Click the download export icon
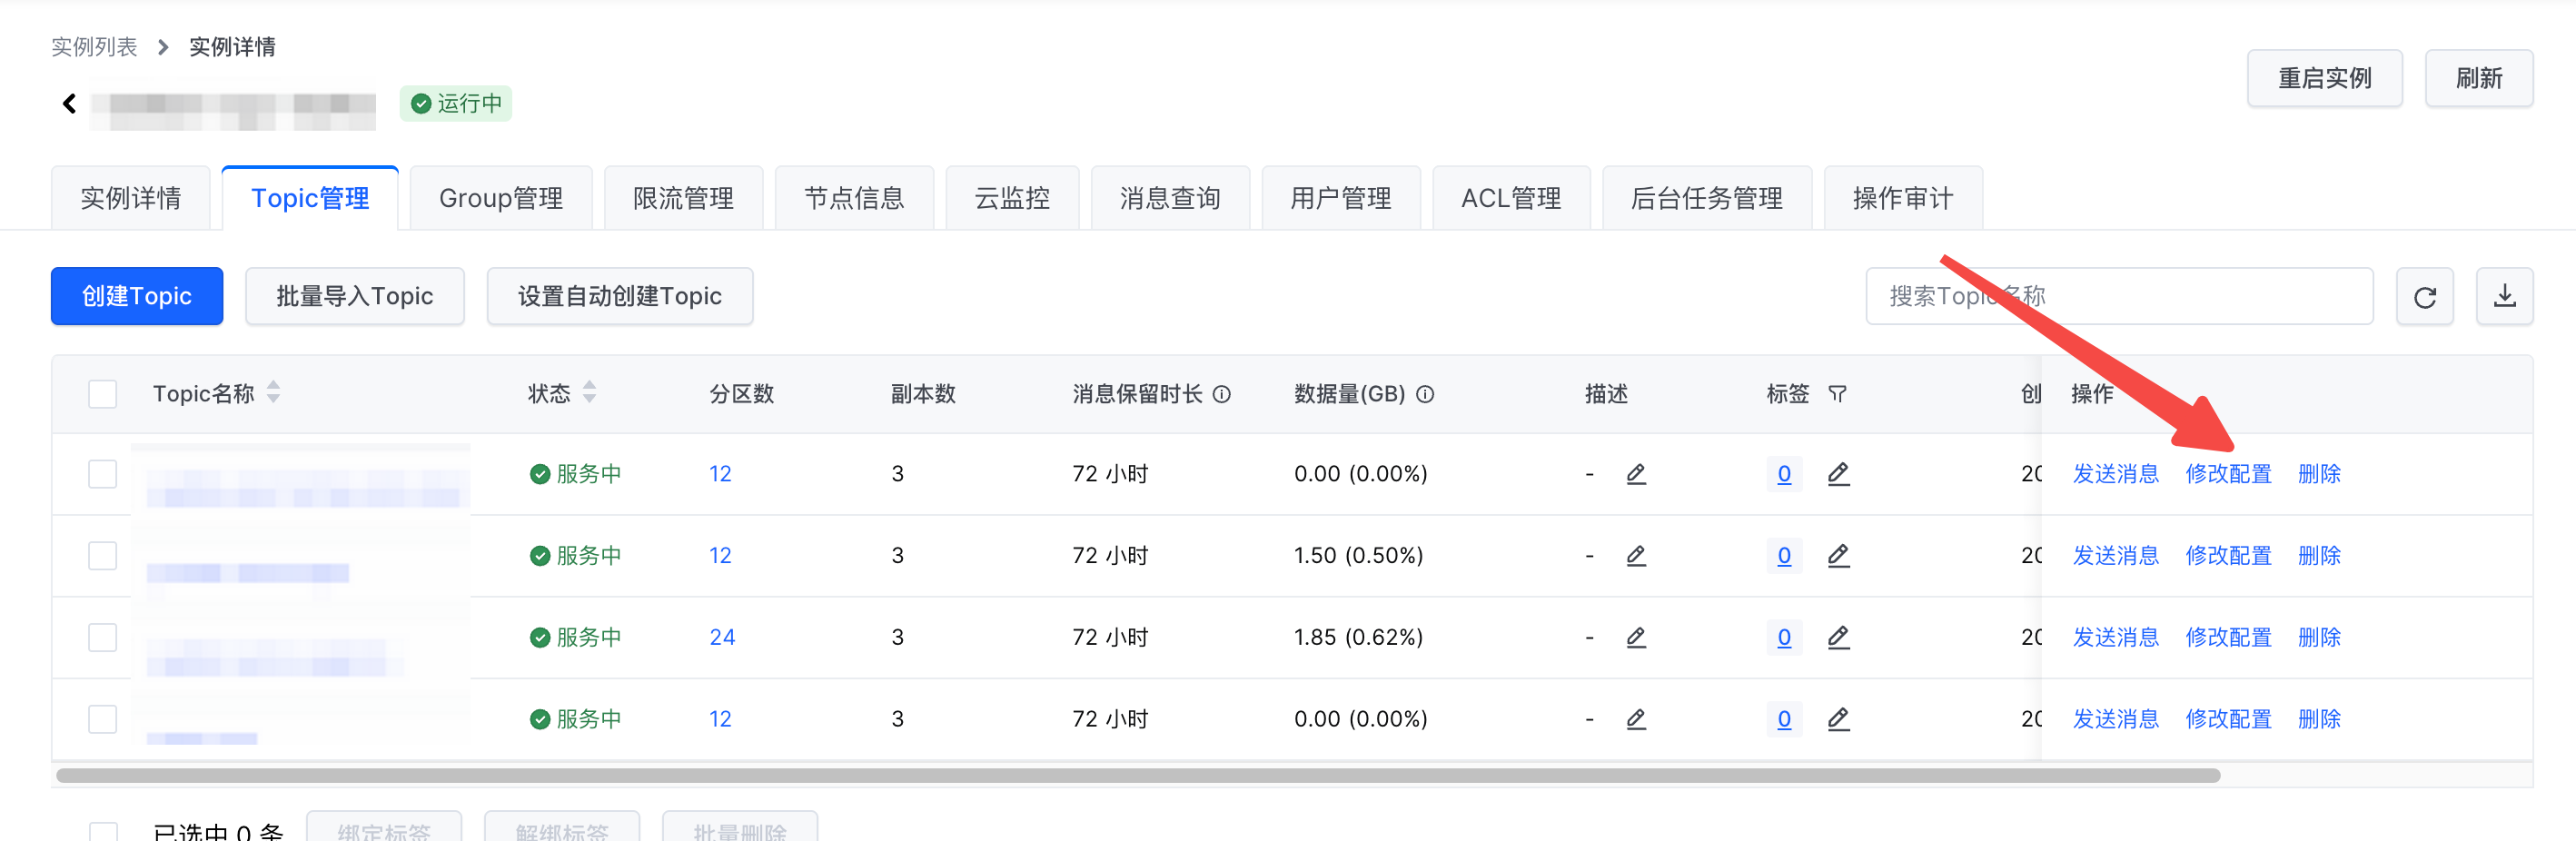Screen dimensions: 2576x841 pyautogui.click(x=2504, y=296)
